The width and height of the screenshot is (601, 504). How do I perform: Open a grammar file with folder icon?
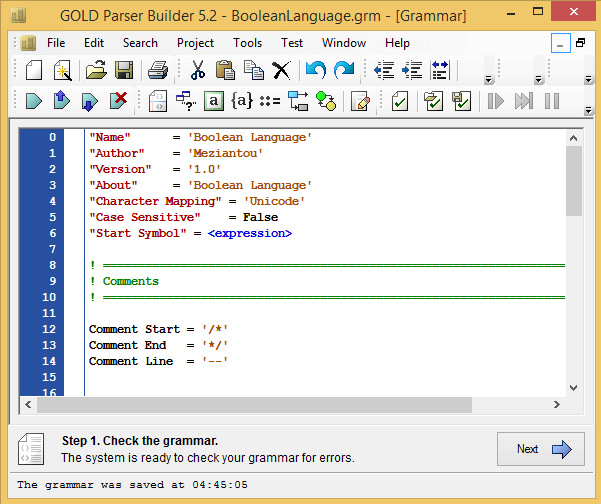coord(95,70)
